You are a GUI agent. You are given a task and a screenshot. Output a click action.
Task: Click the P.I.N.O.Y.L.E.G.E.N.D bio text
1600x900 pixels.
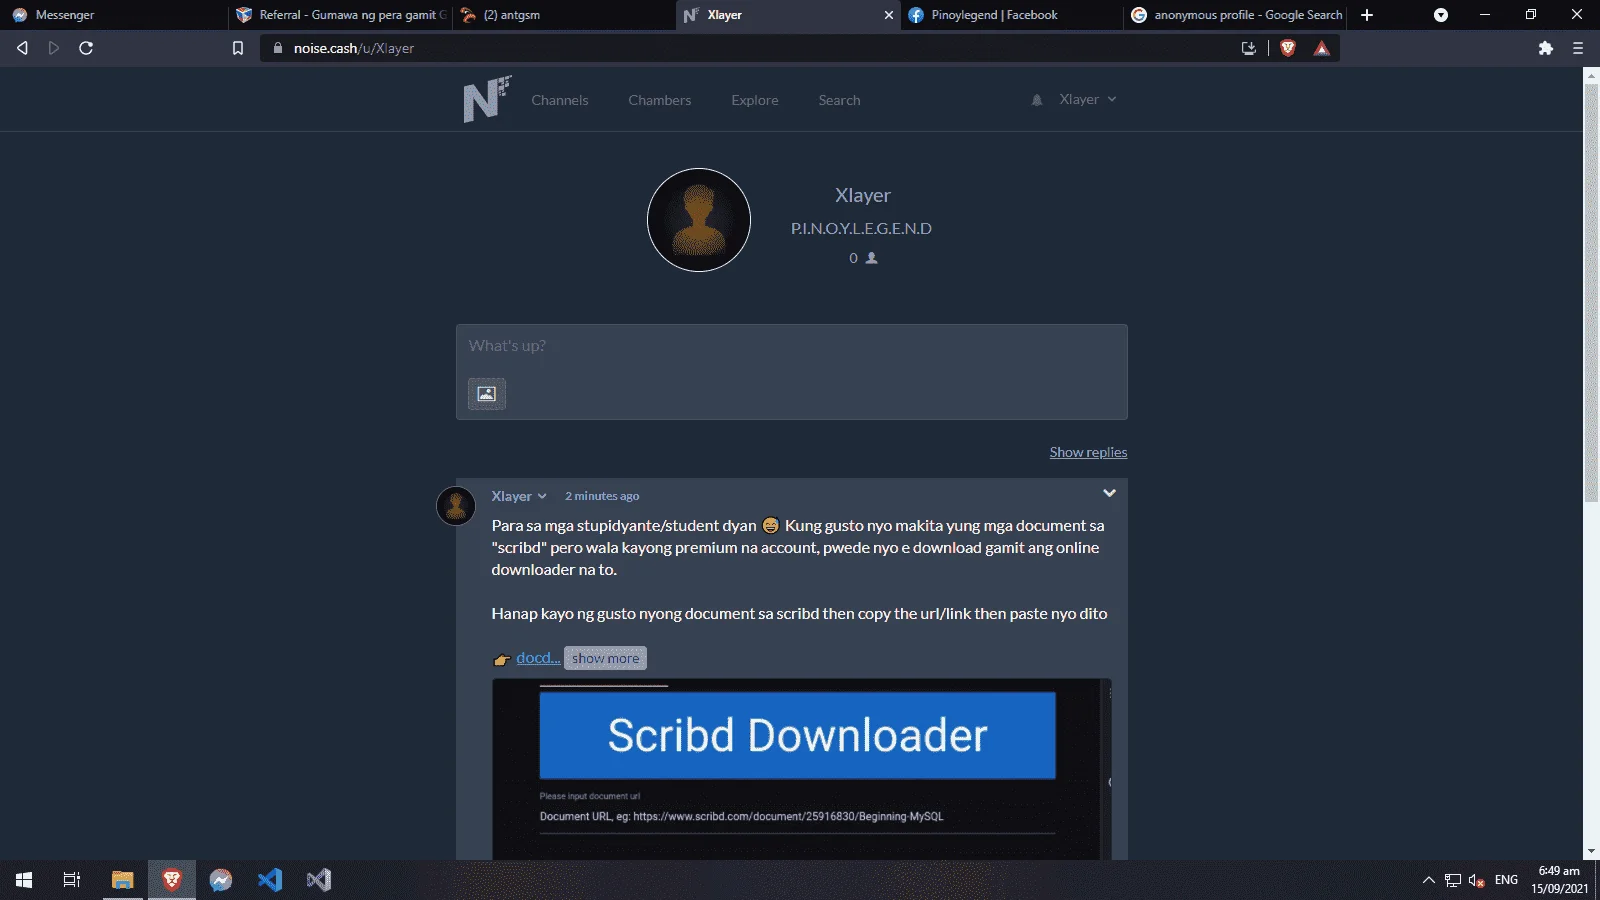click(861, 229)
